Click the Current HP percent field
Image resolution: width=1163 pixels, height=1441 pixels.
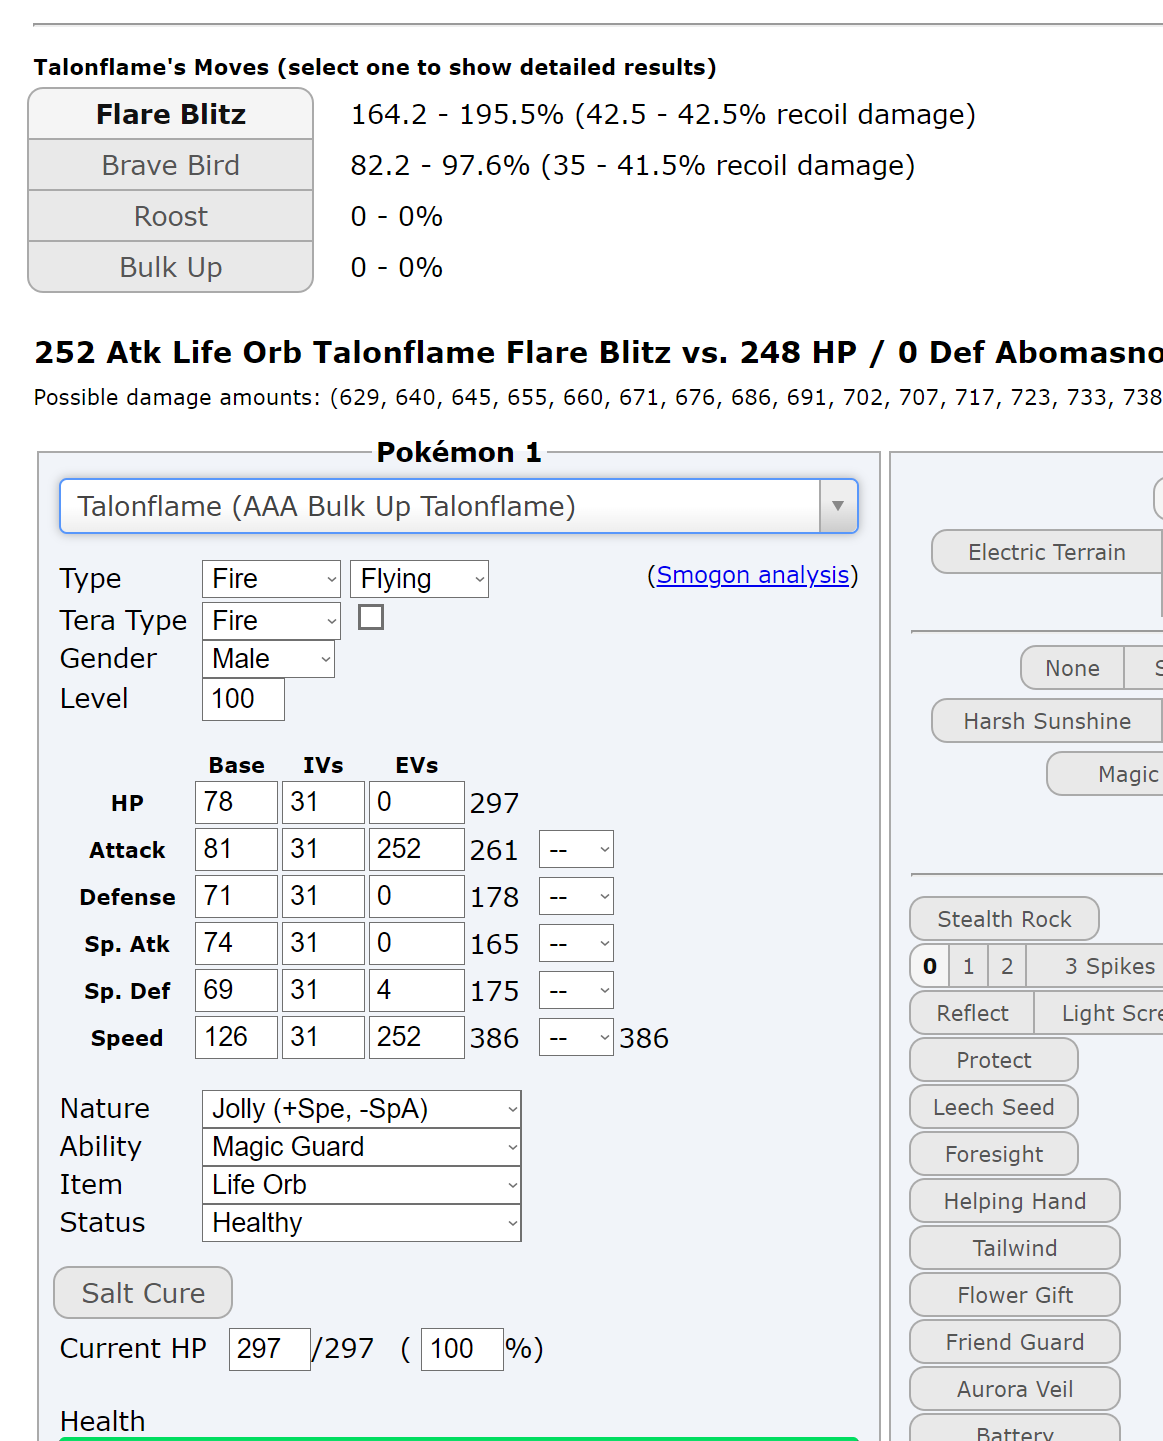tap(462, 1349)
